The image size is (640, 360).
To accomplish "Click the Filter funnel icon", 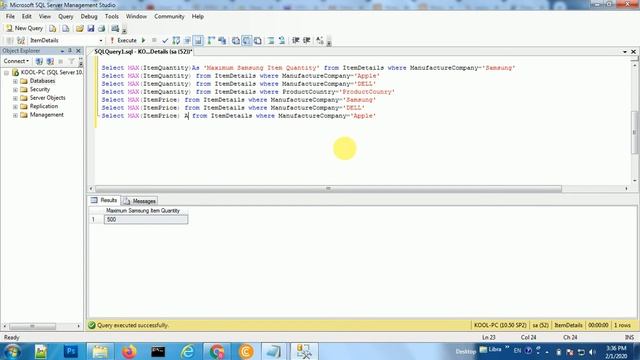I will (x=71, y=61).
